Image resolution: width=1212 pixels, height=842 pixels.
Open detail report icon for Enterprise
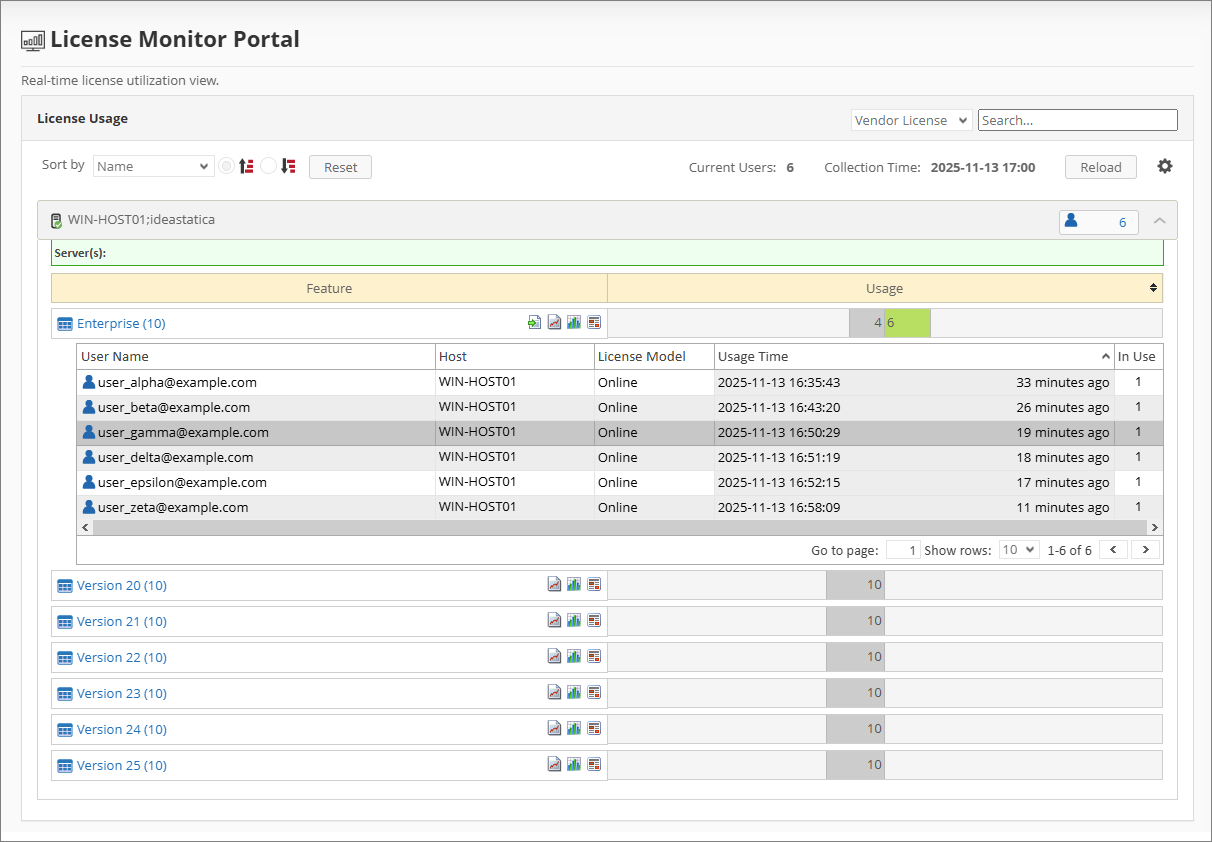point(594,322)
